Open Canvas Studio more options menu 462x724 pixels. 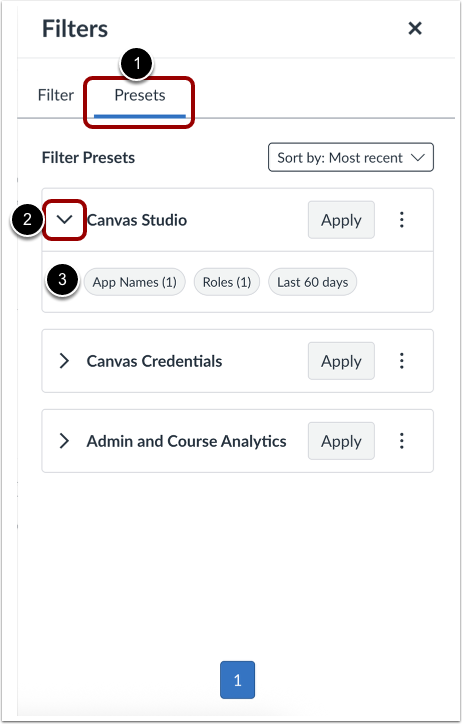402,220
